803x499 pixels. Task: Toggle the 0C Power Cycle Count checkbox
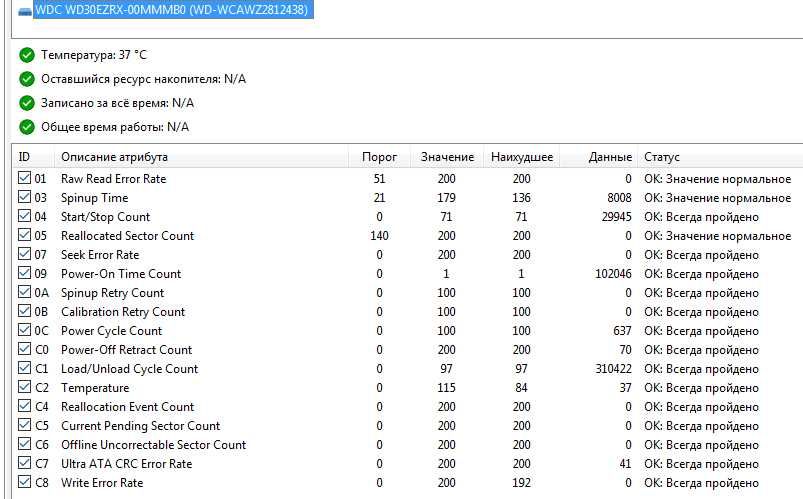pyautogui.click(x=24, y=329)
